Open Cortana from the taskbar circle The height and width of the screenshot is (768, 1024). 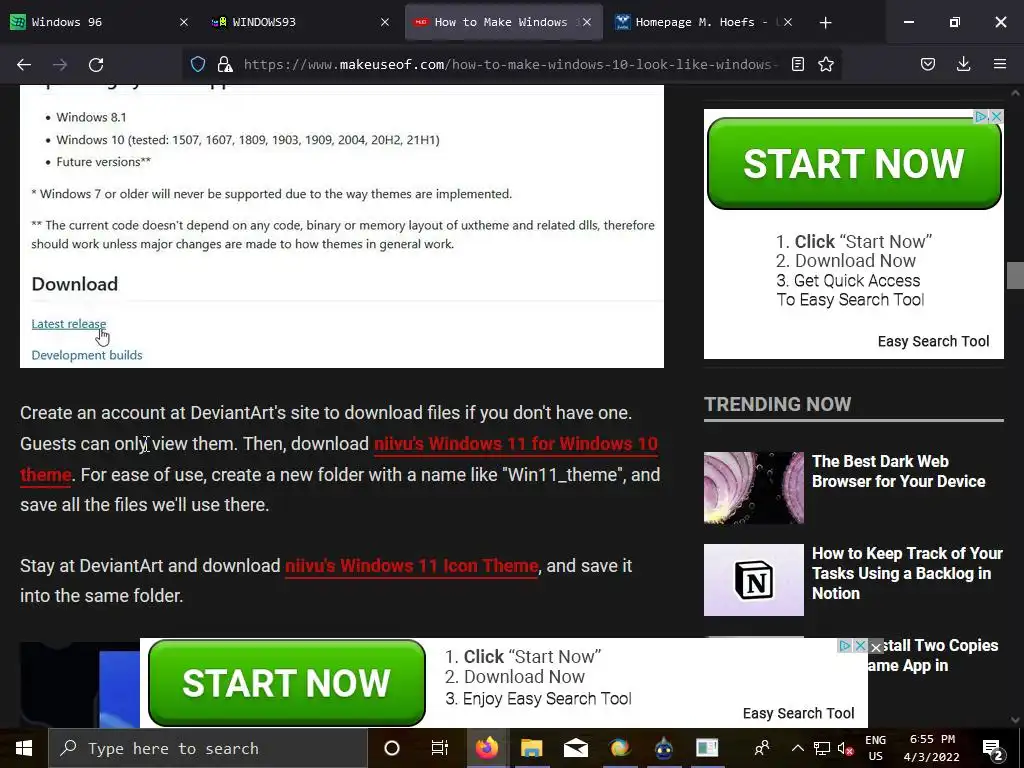(x=392, y=748)
